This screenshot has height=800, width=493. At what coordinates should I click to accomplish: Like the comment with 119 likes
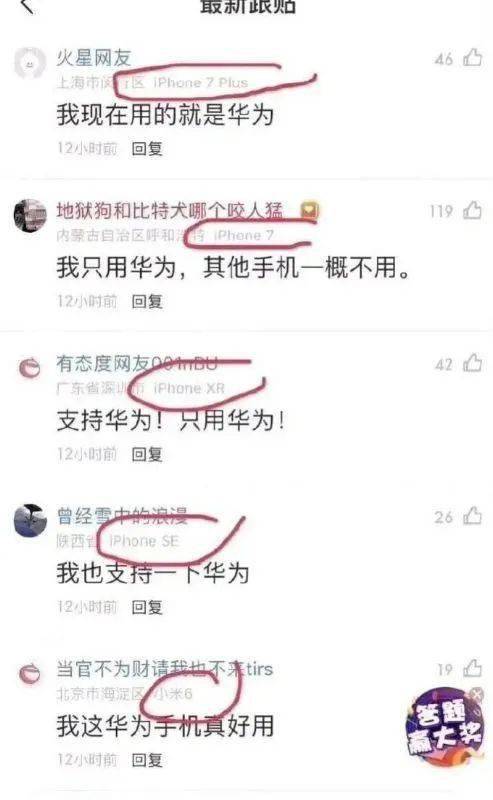(473, 210)
